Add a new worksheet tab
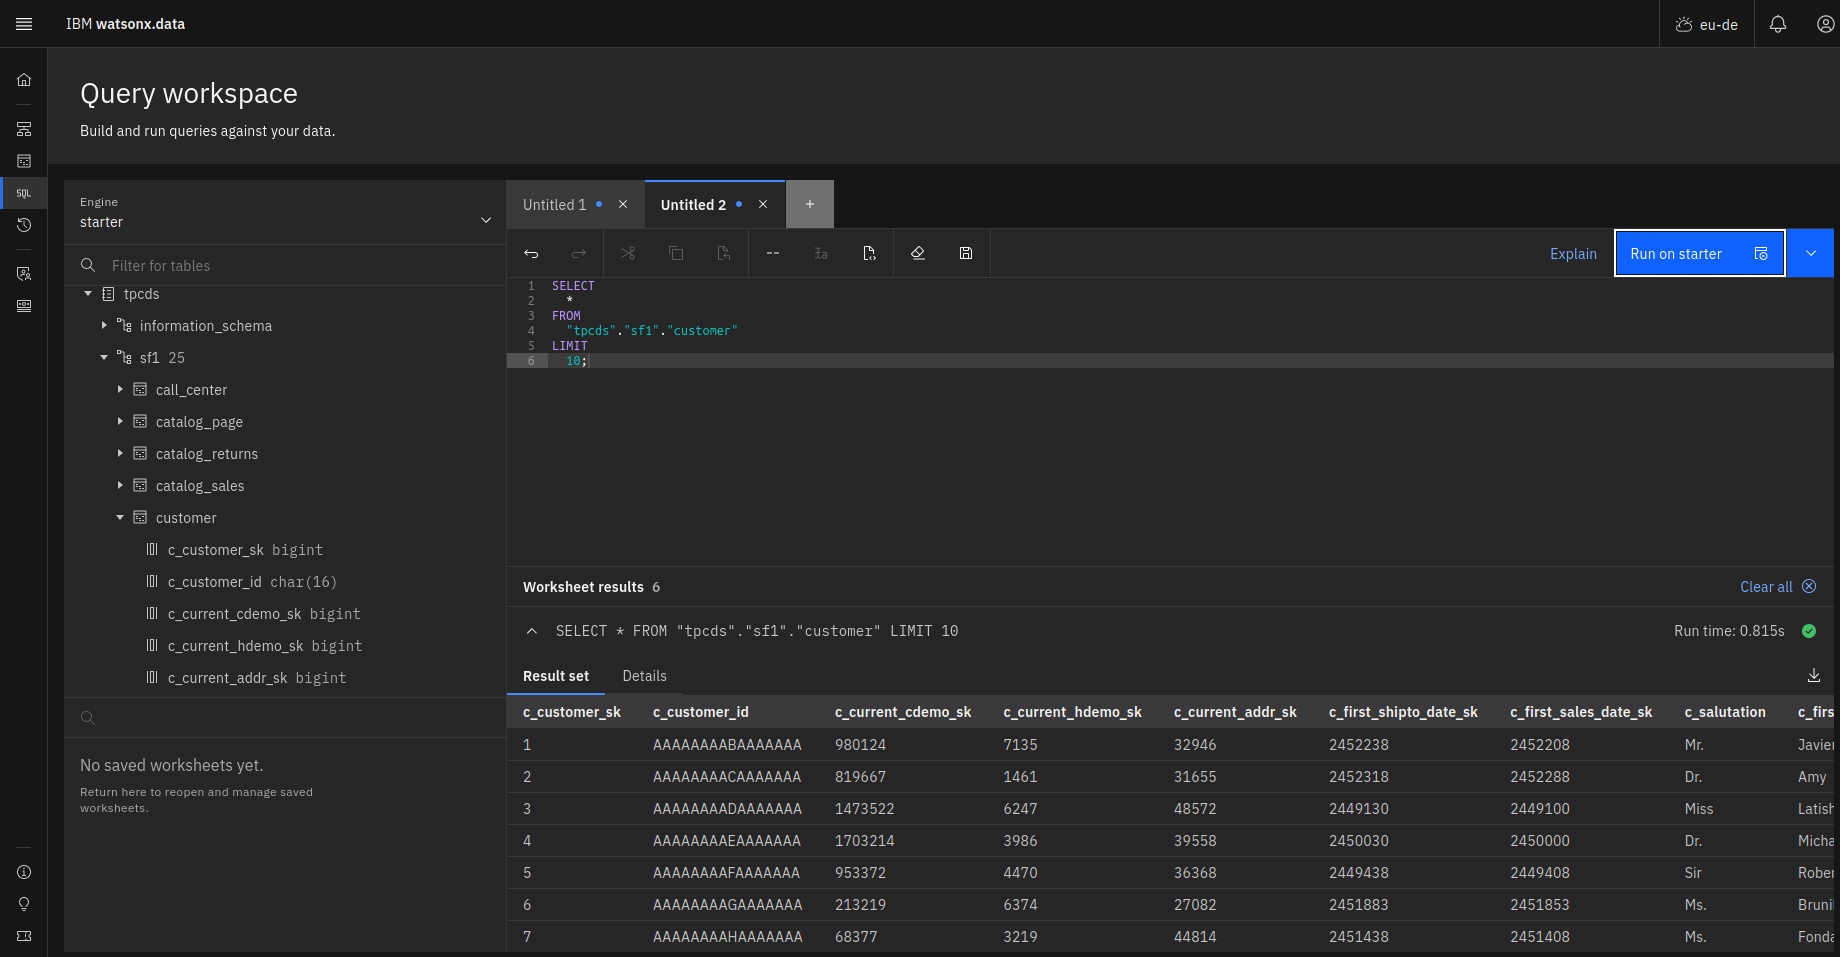Image resolution: width=1840 pixels, height=957 pixels. point(810,204)
